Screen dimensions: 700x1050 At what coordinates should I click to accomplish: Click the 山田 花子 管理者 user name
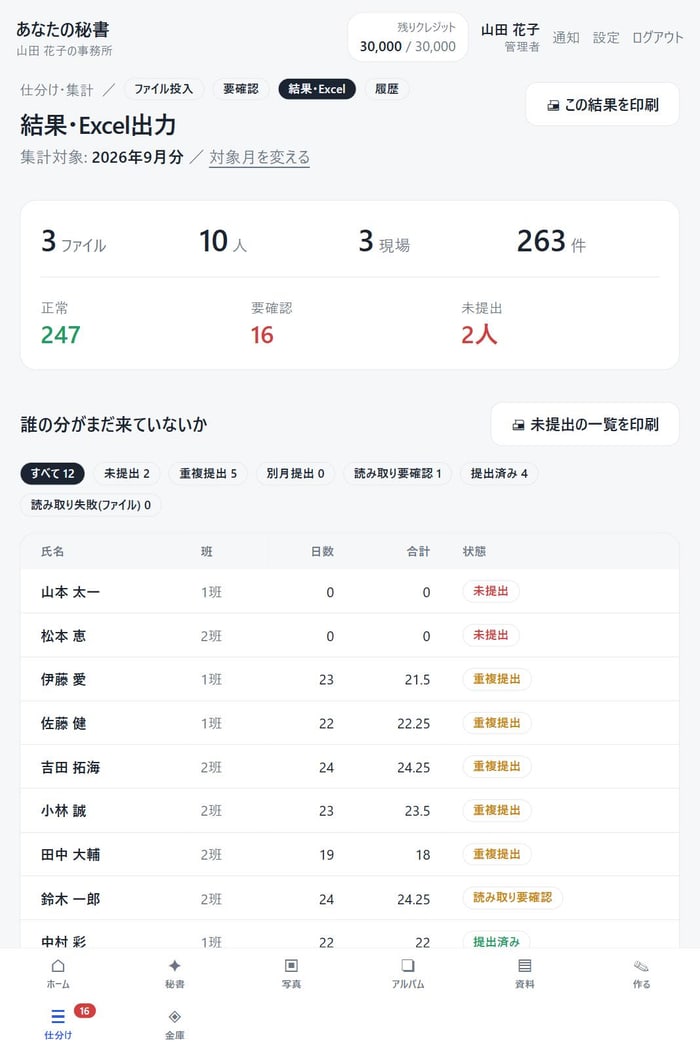pos(510,38)
